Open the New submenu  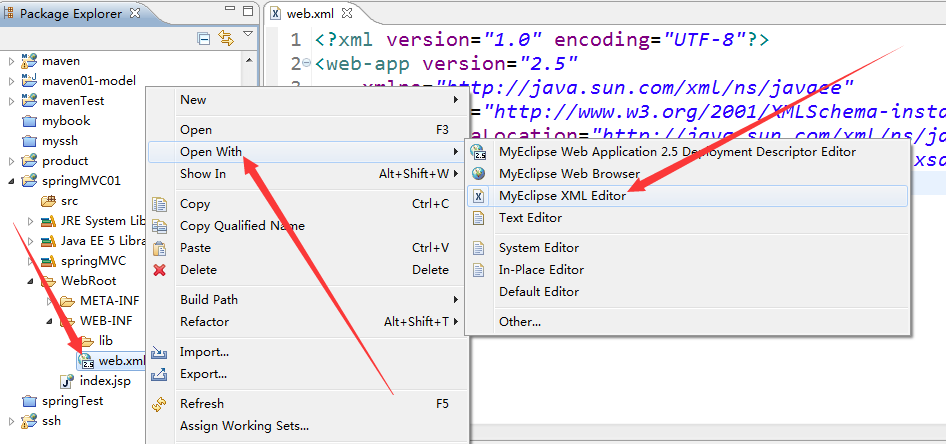pyautogui.click(x=307, y=100)
